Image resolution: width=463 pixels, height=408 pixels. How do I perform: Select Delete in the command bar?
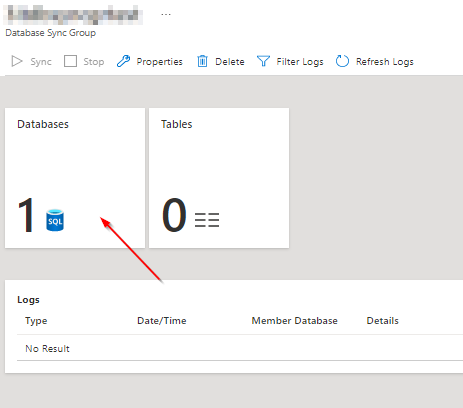click(230, 62)
